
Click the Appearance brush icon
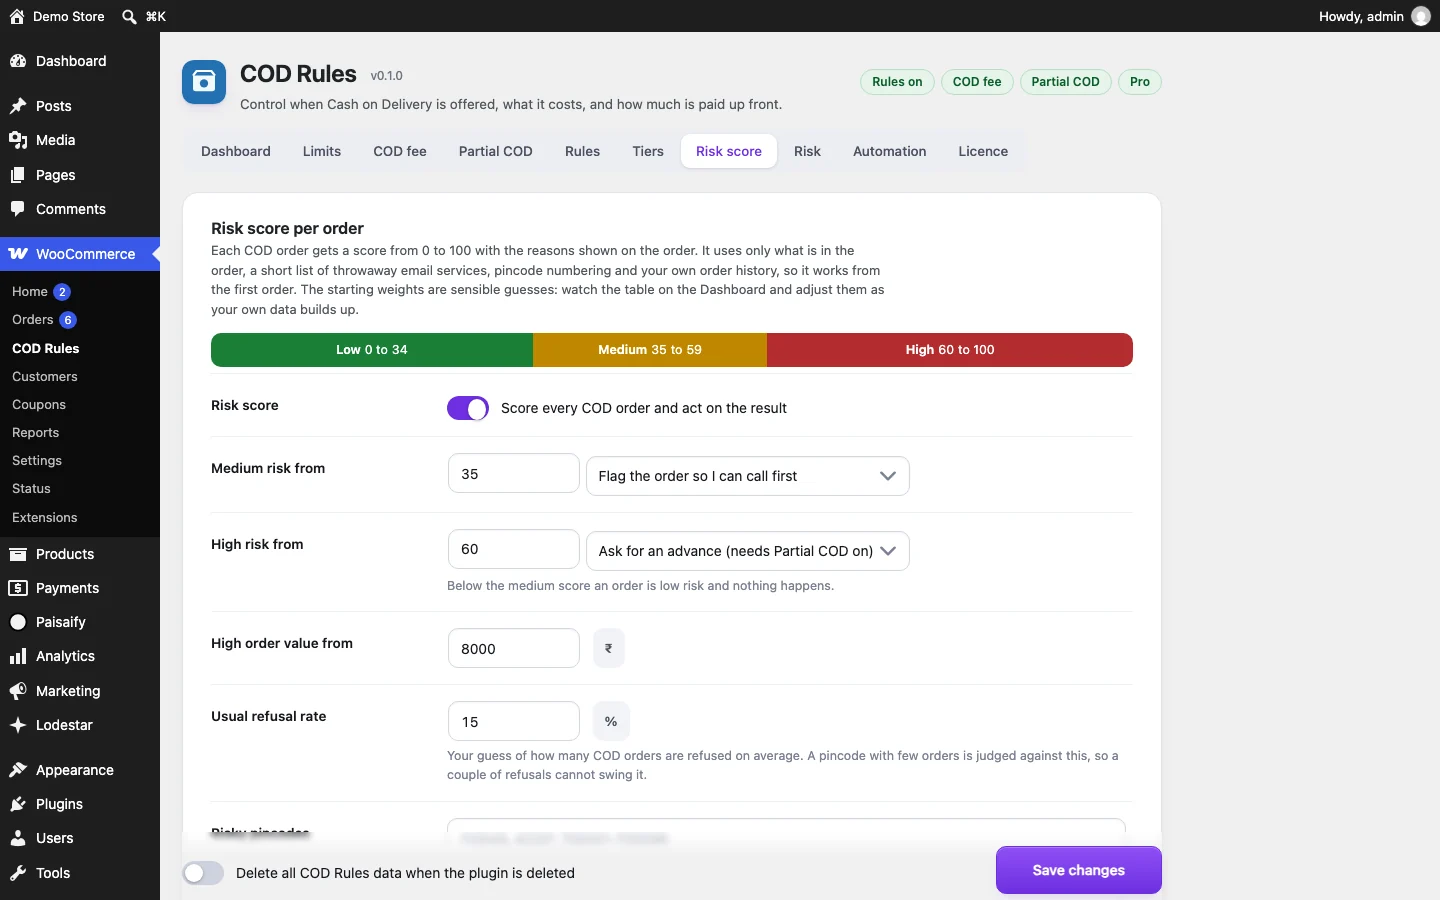18,770
